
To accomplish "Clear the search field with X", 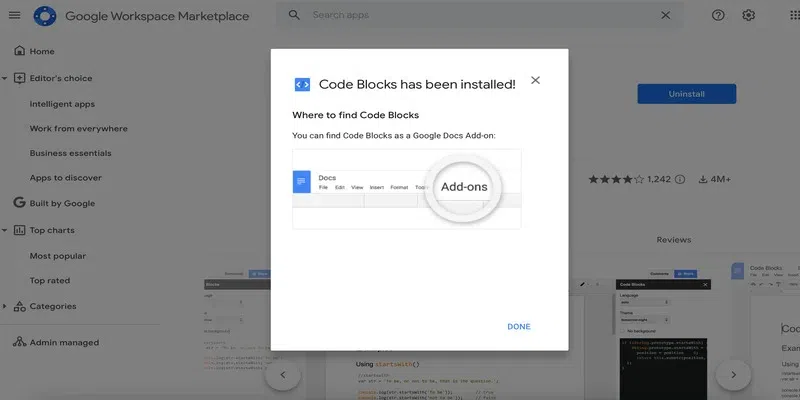I will 665,15.
